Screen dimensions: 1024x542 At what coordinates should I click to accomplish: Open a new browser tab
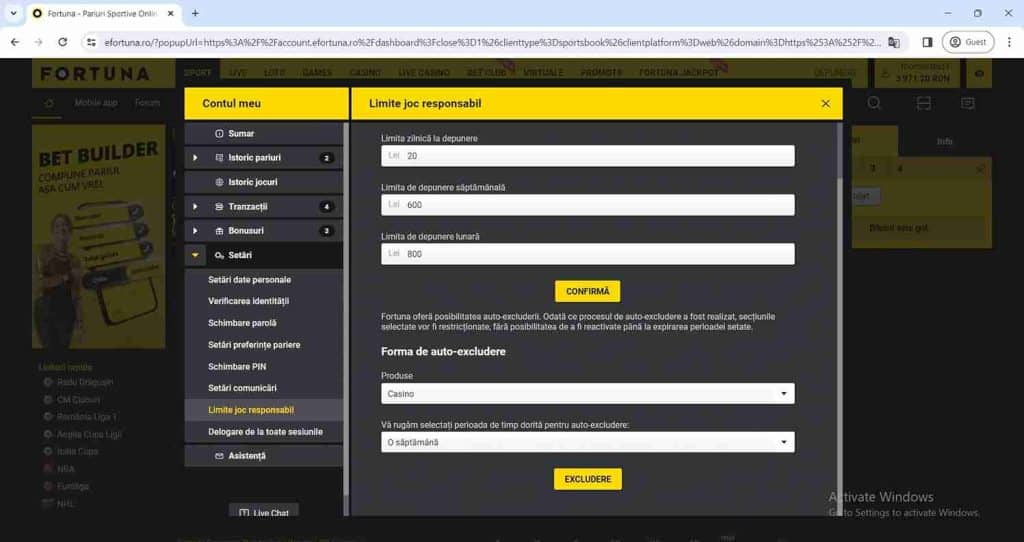coord(195,13)
